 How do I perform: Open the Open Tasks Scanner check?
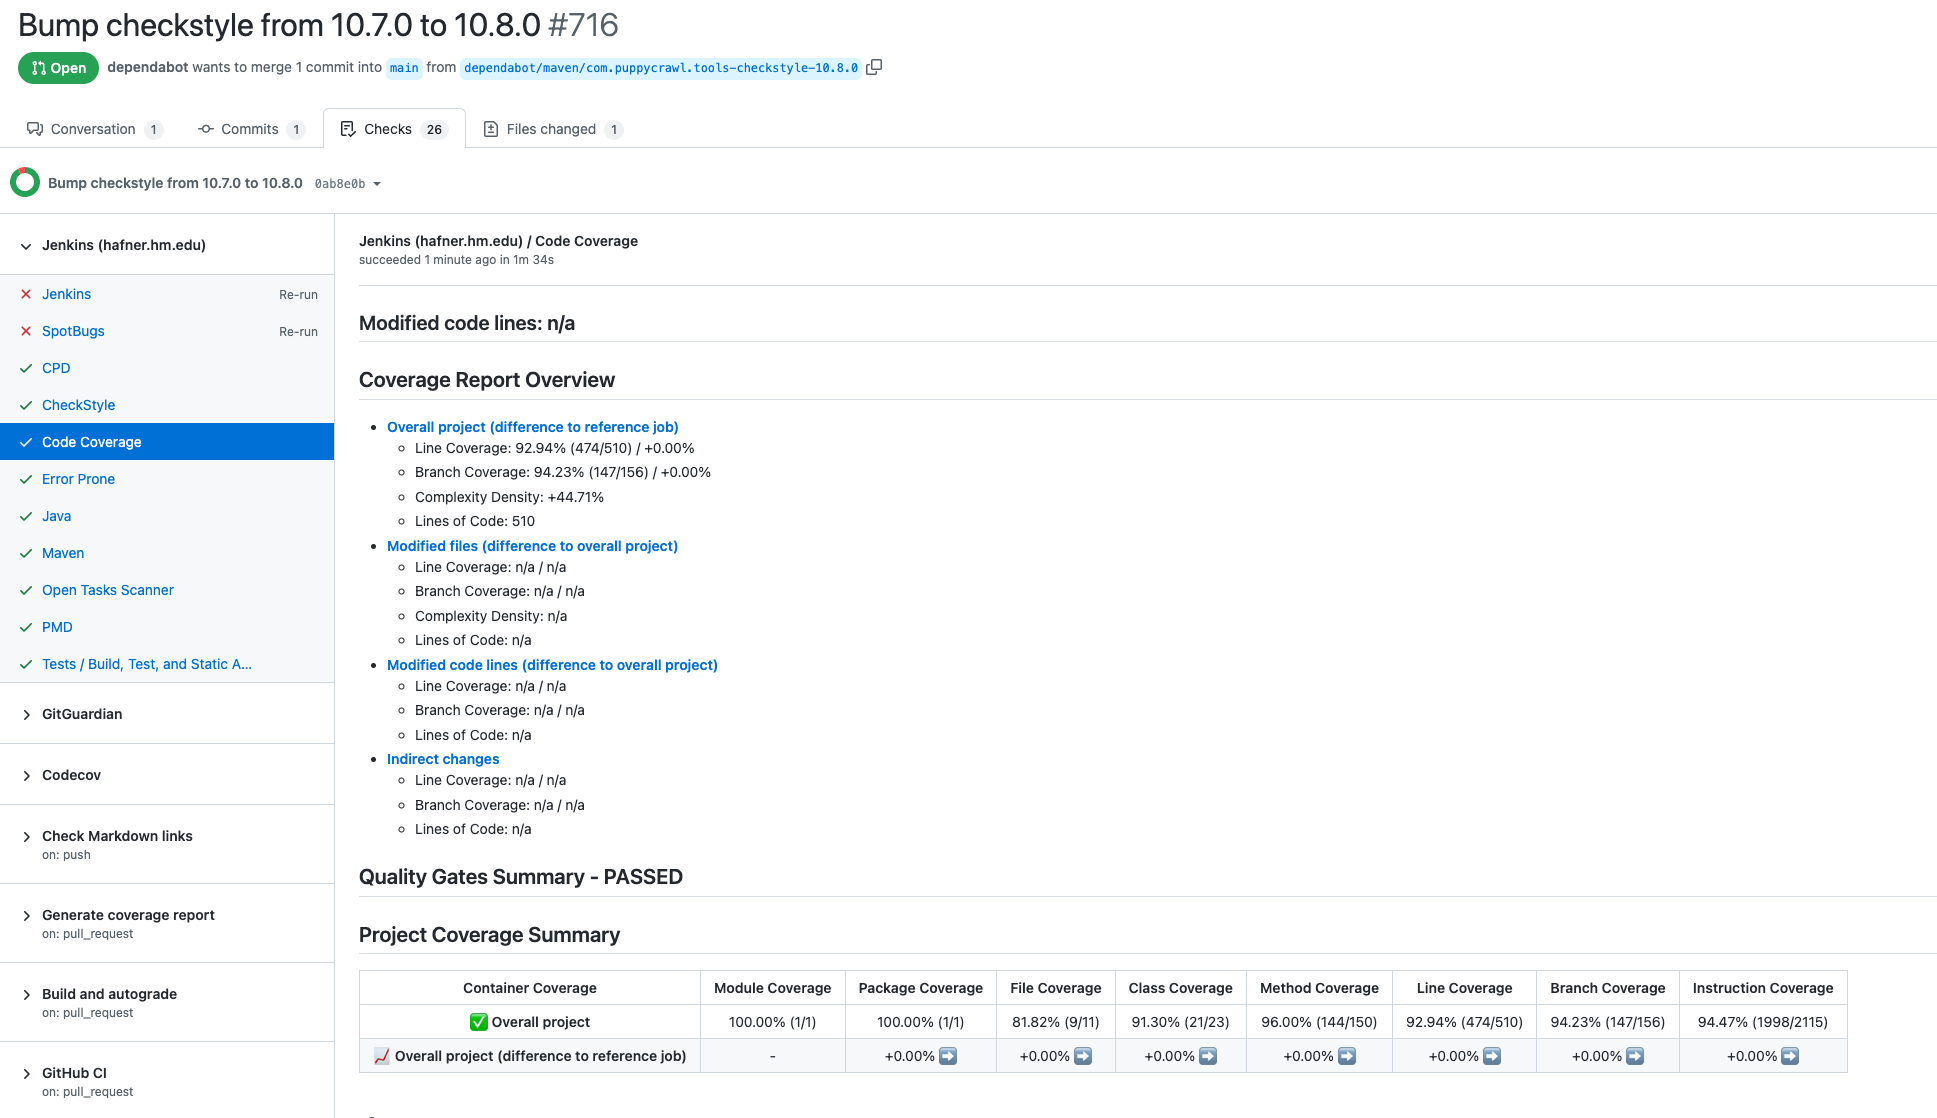pos(108,590)
